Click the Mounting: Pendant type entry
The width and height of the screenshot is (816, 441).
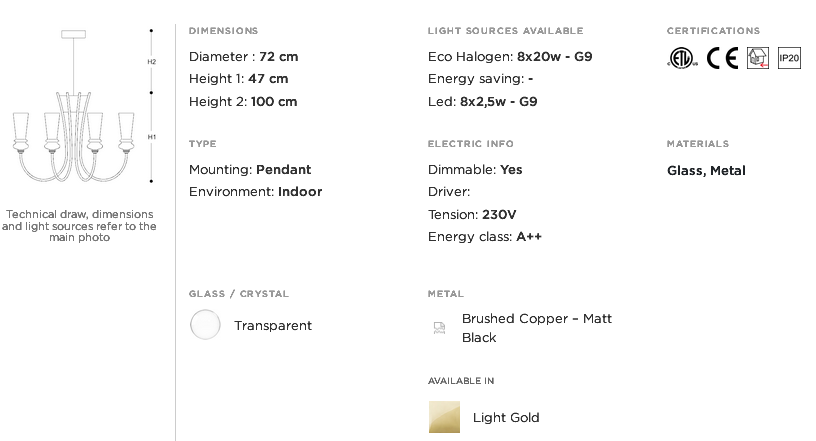tap(250, 170)
